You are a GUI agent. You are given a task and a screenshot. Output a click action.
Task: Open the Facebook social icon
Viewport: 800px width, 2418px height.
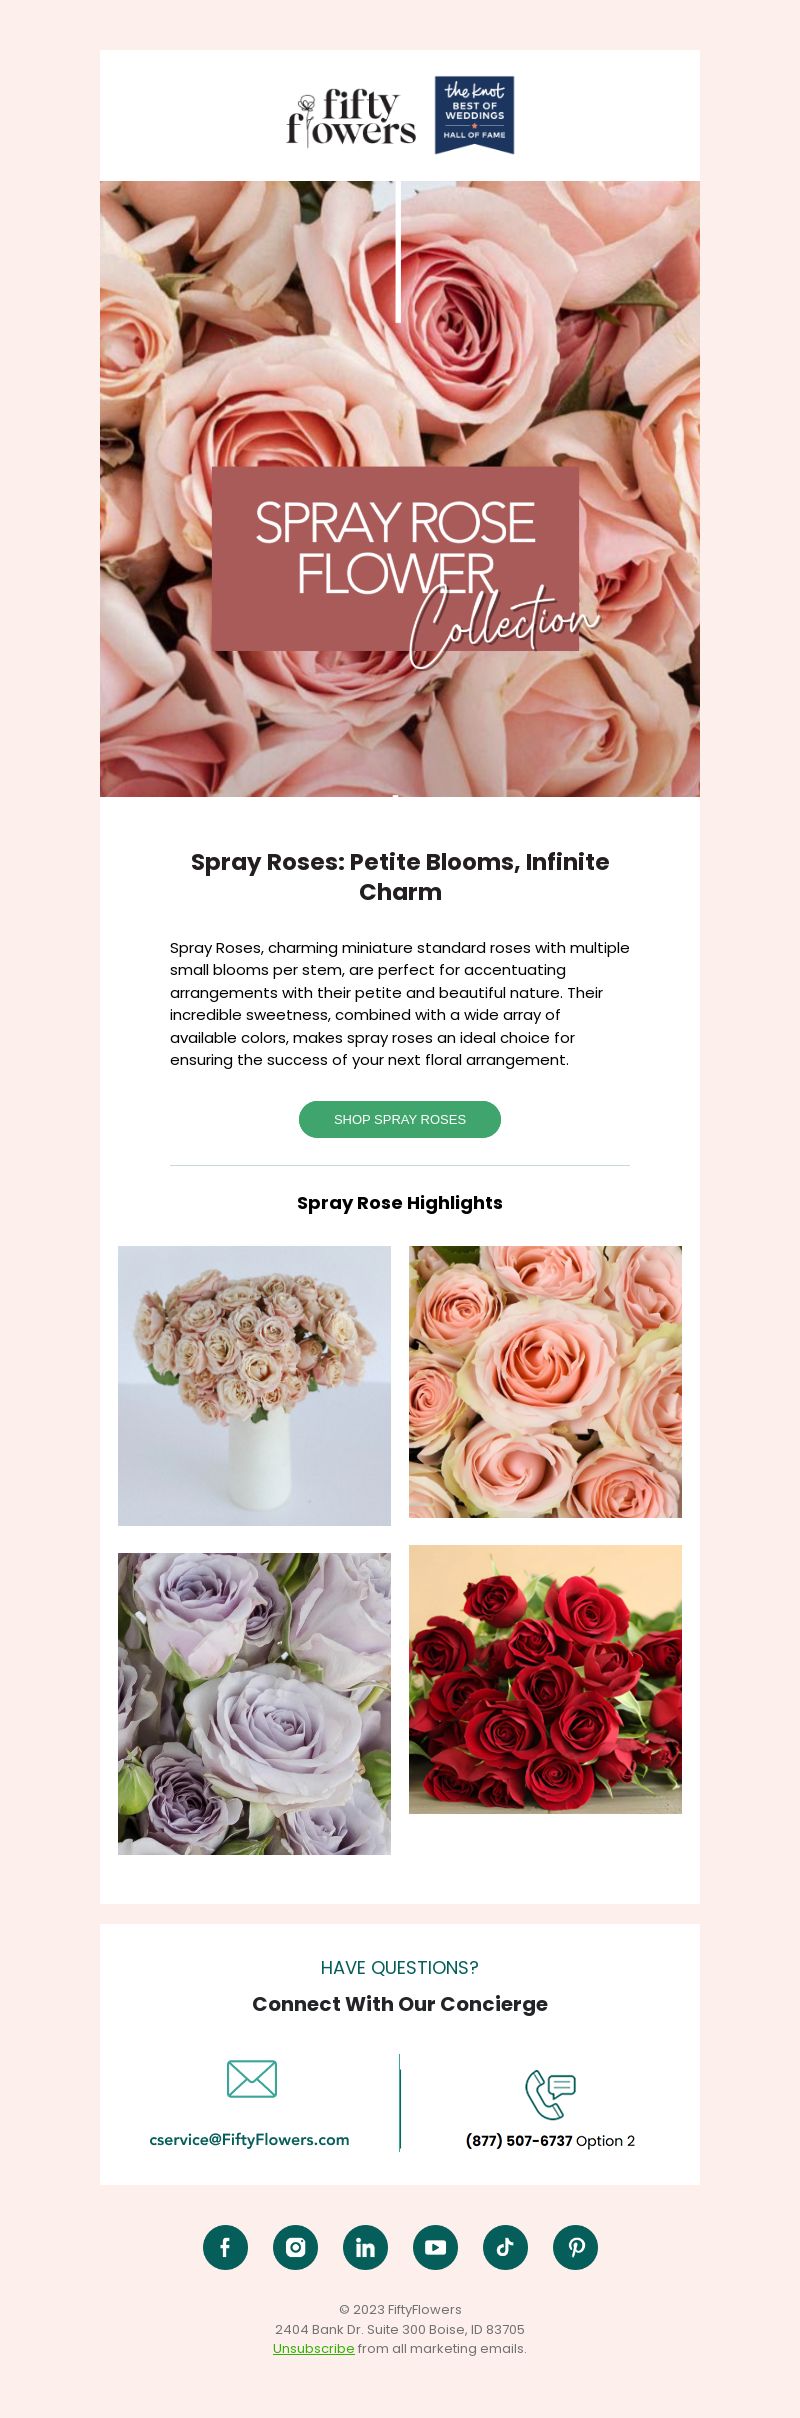225,2247
